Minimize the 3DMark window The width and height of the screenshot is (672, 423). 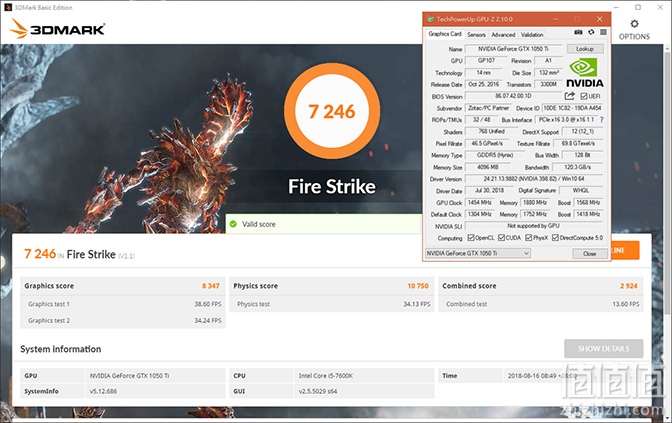(x=616, y=7)
